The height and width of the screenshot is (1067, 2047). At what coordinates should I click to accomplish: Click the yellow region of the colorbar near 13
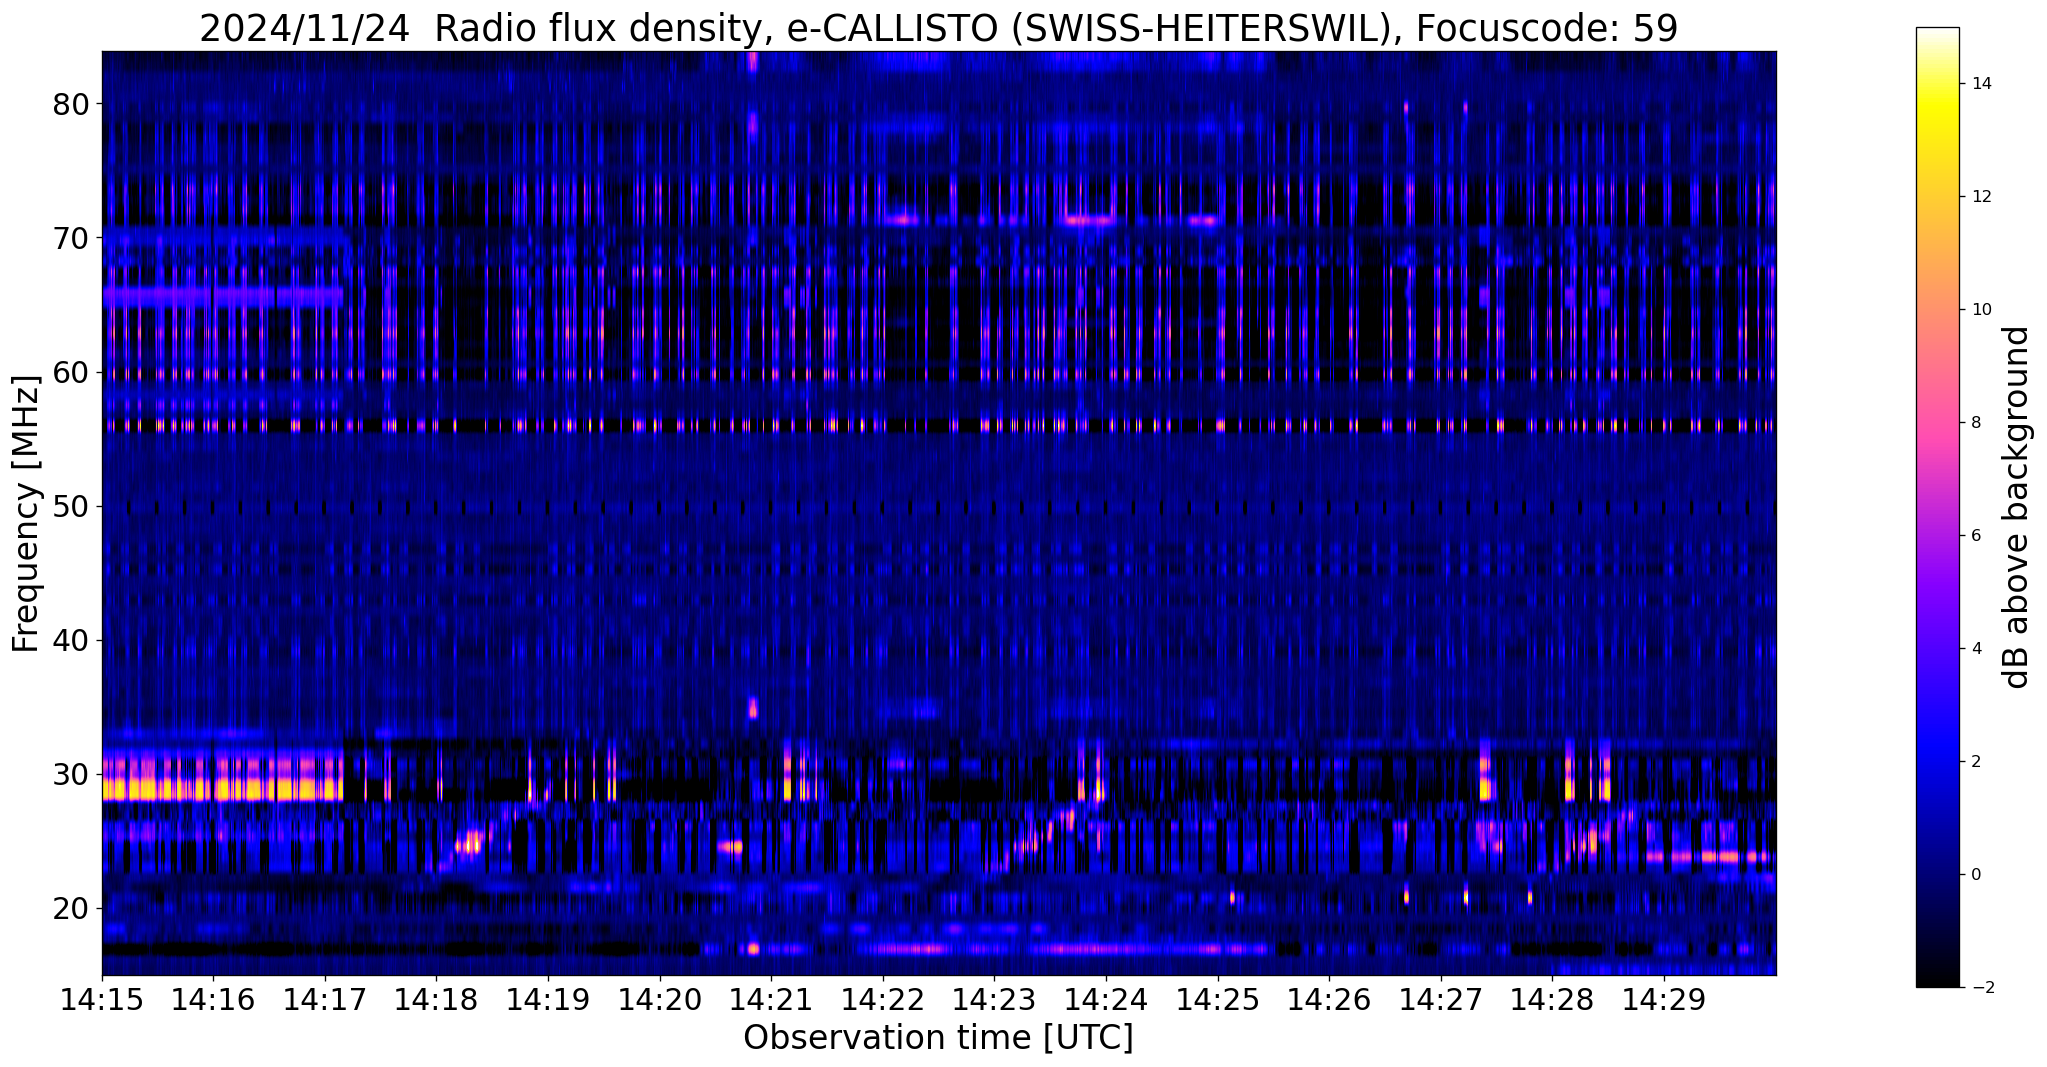(x=1937, y=140)
